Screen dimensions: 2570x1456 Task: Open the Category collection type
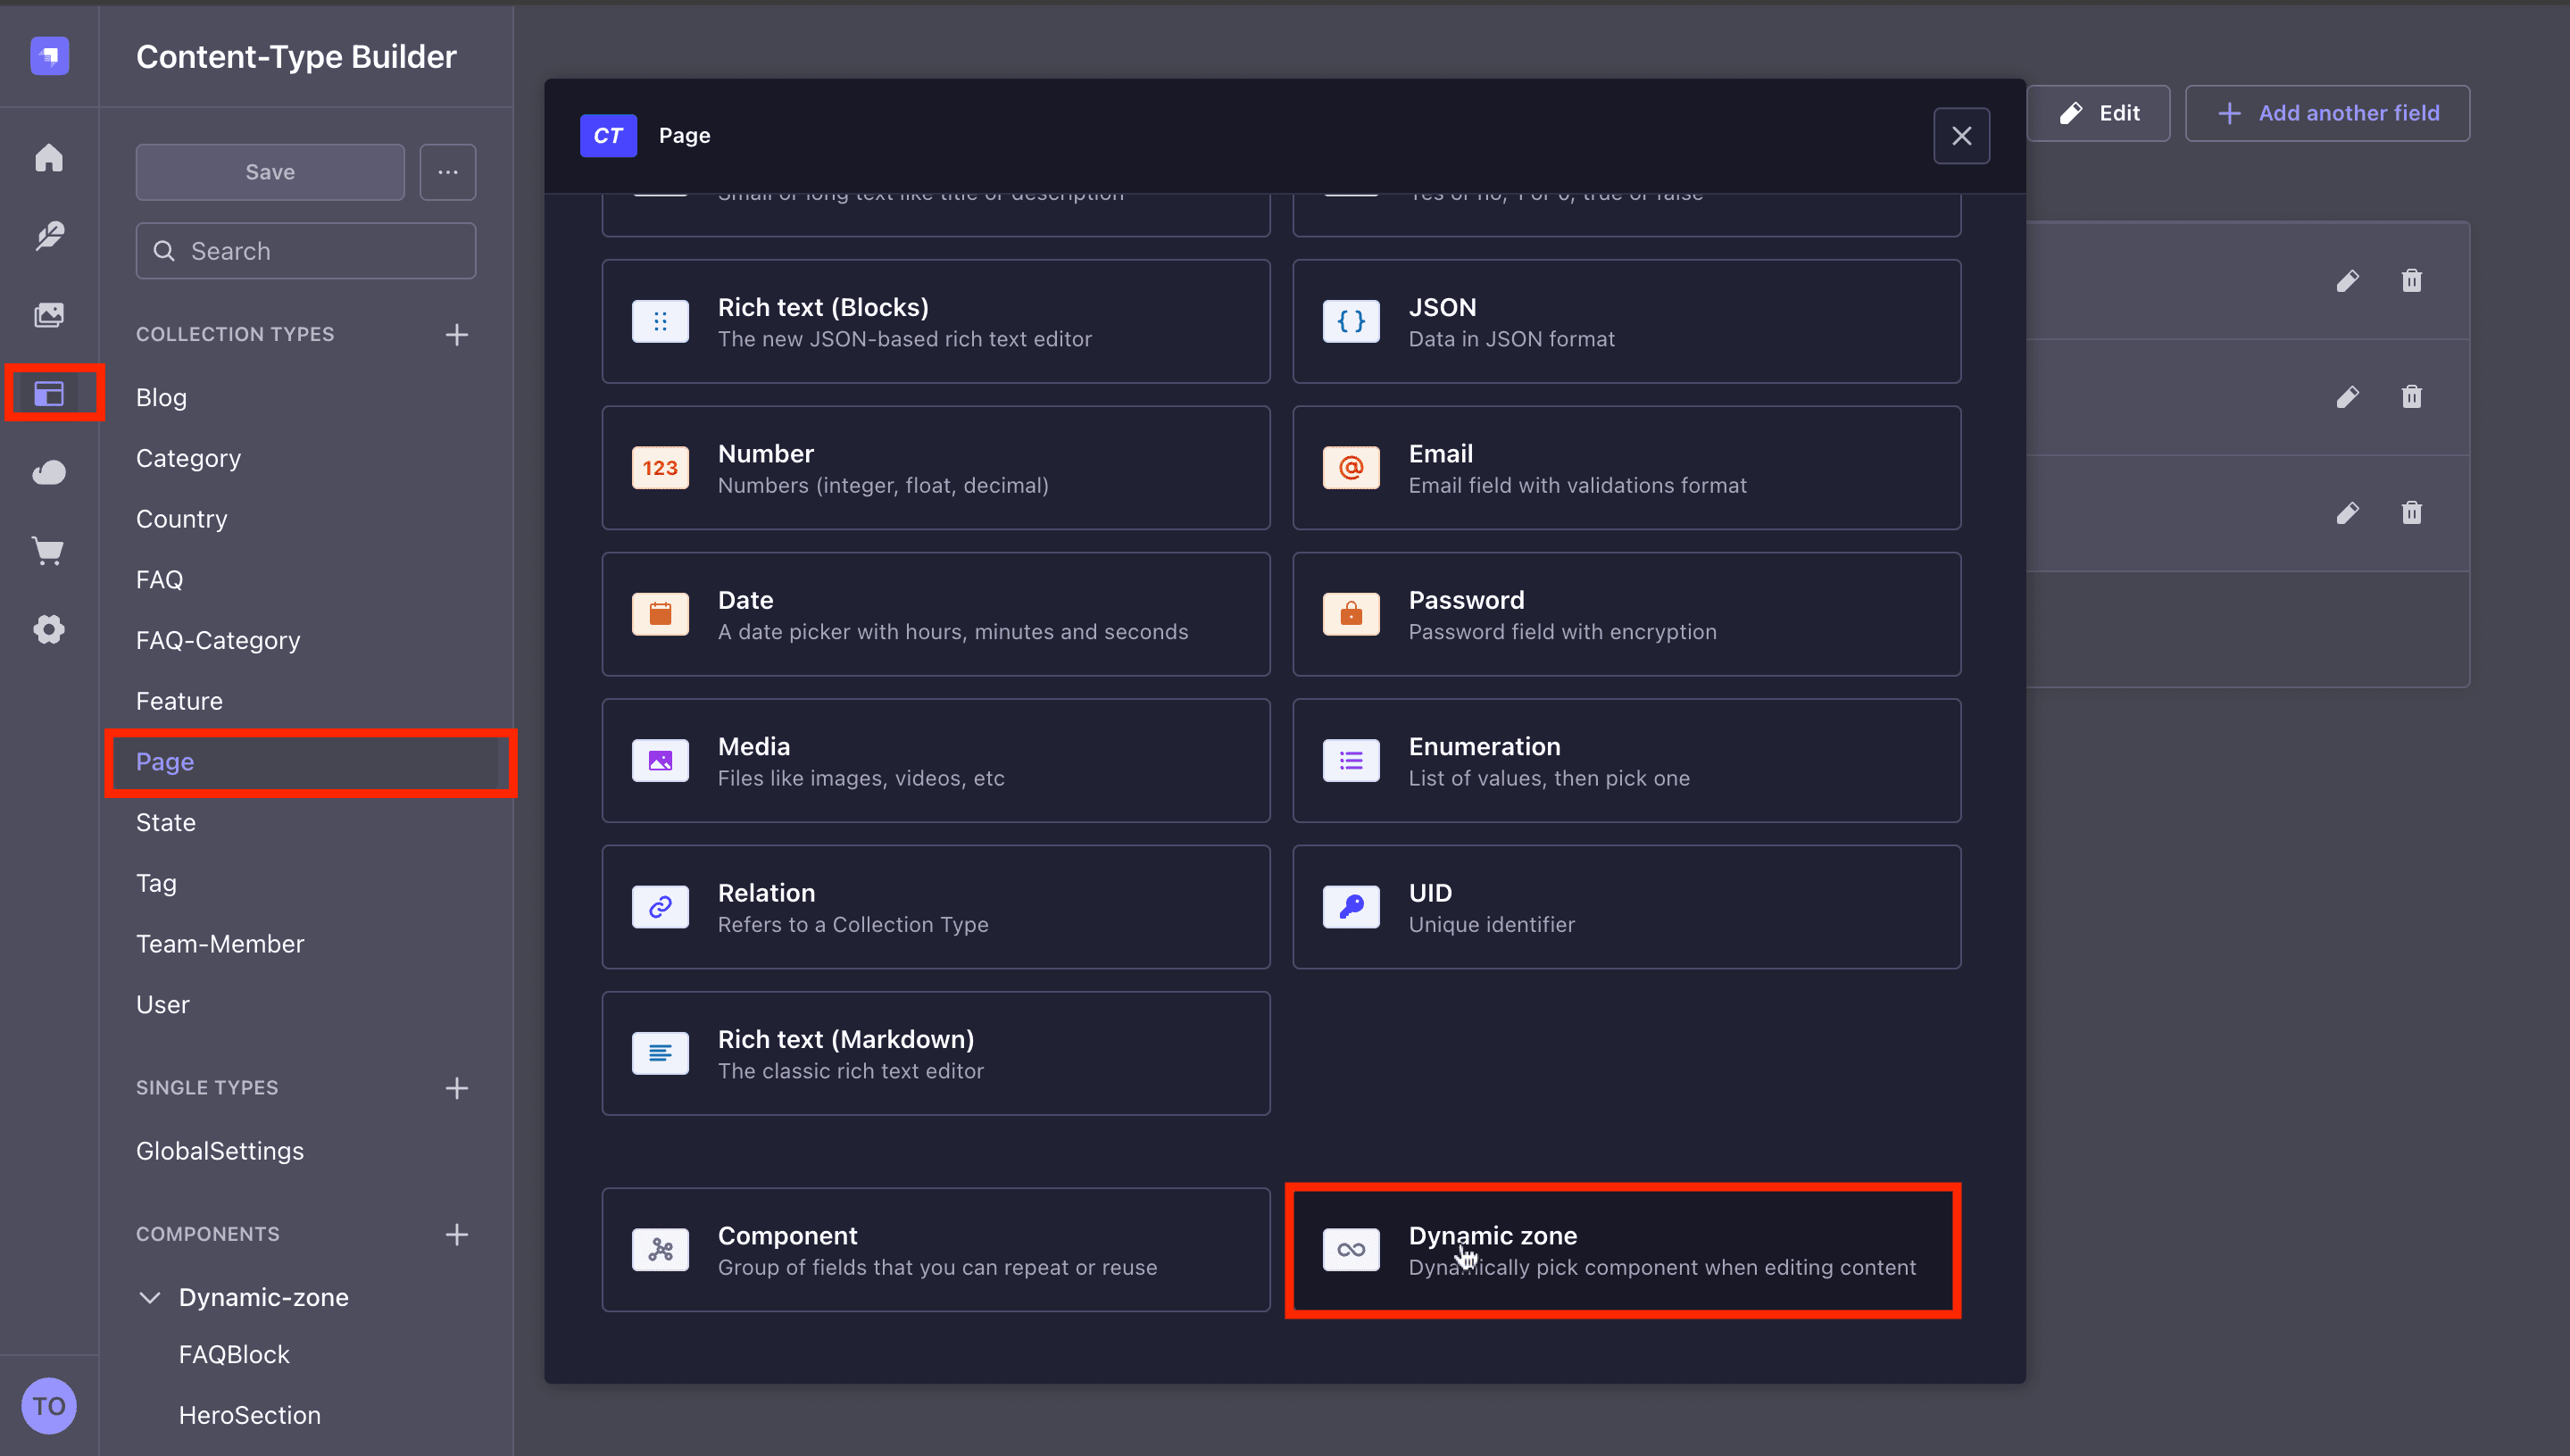pyautogui.click(x=188, y=458)
